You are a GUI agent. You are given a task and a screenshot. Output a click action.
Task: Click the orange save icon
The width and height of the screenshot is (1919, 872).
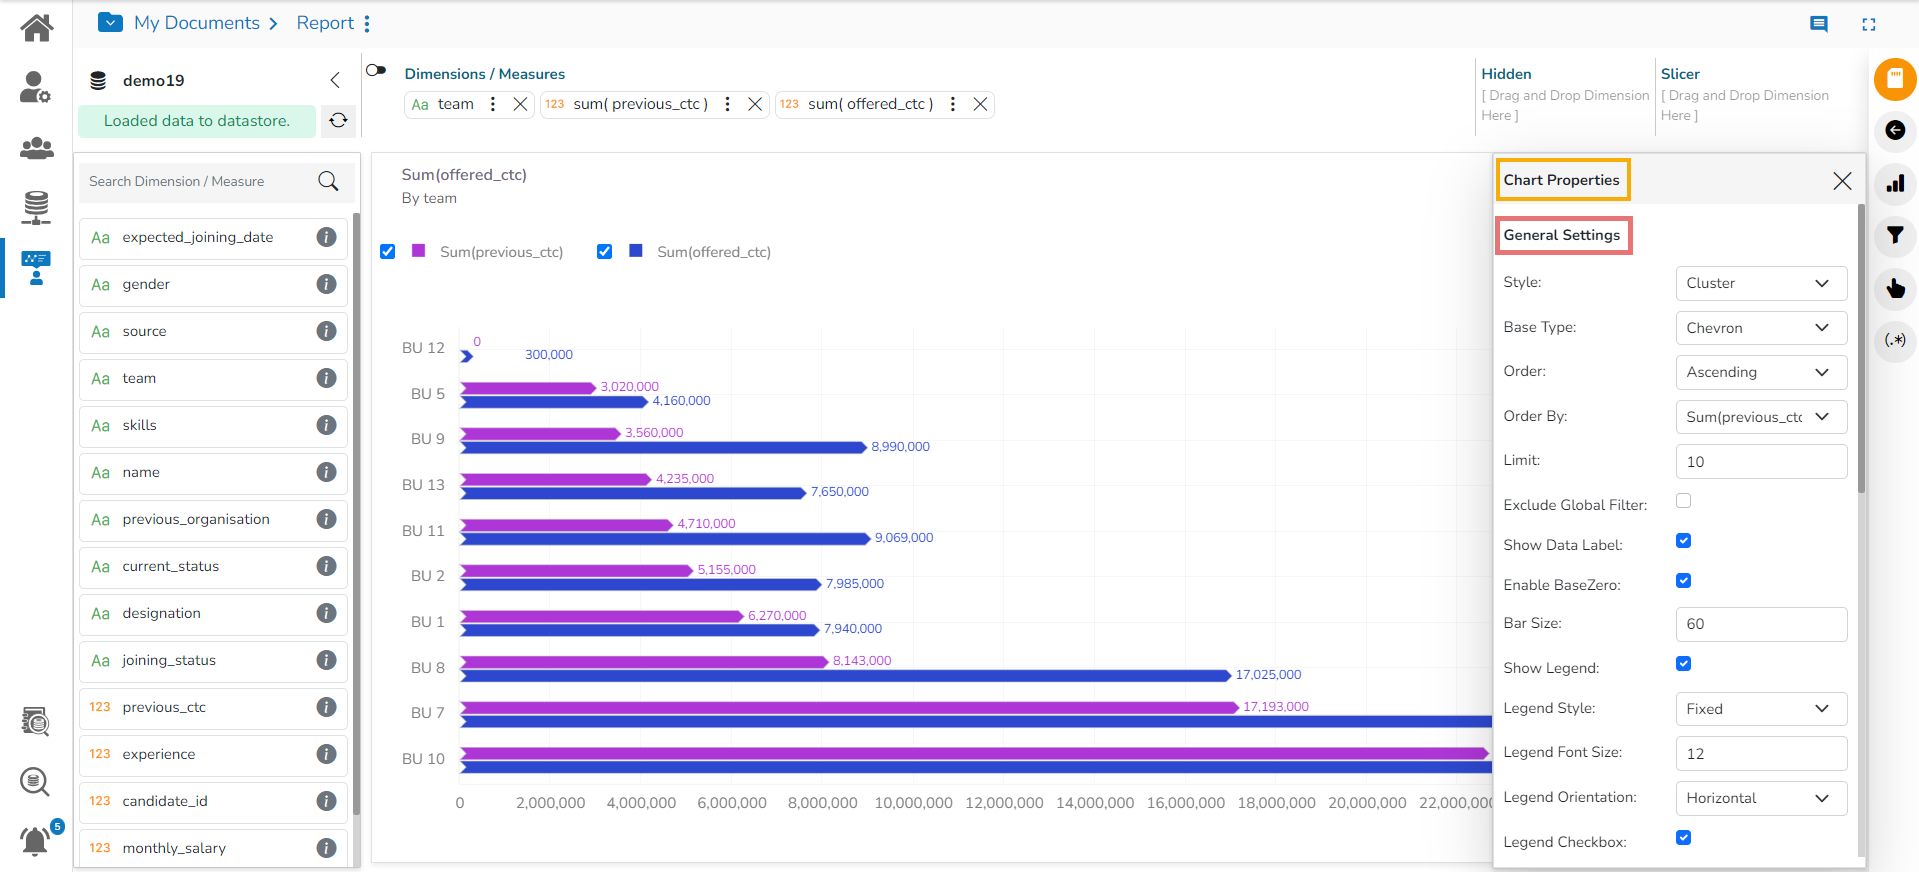[1894, 79]
